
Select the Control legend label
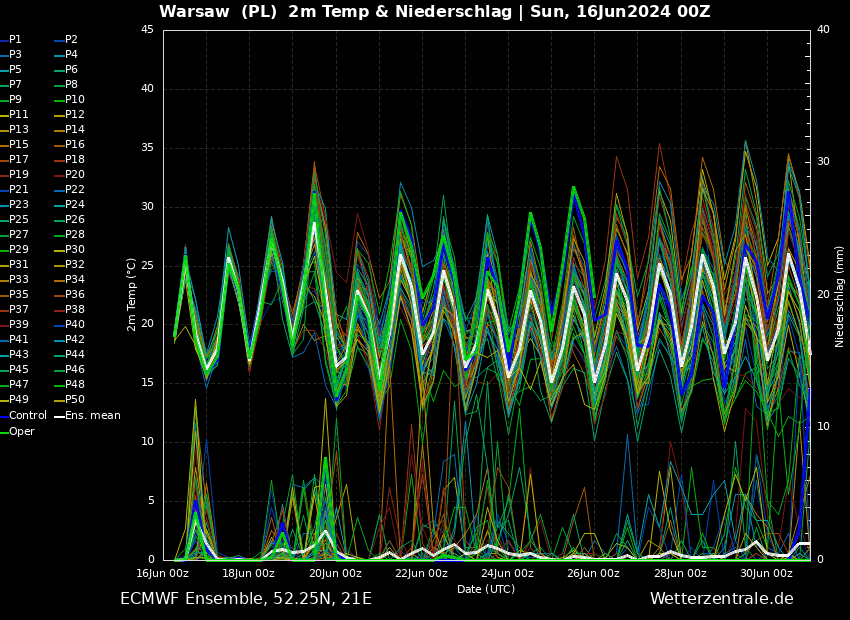point(28,416)
